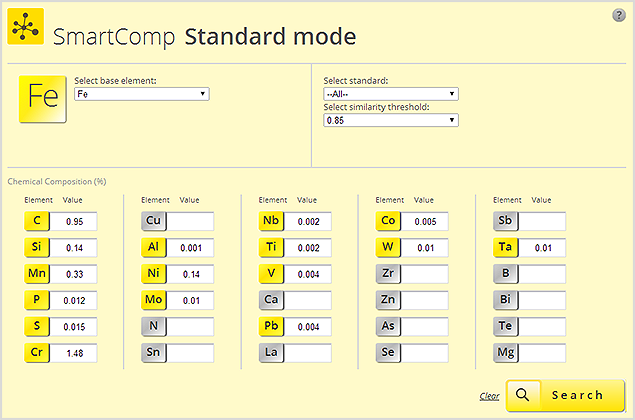This screenshot has width=635, height=420.
Task: Click the Ti element tile
Action: pos(271,247)
